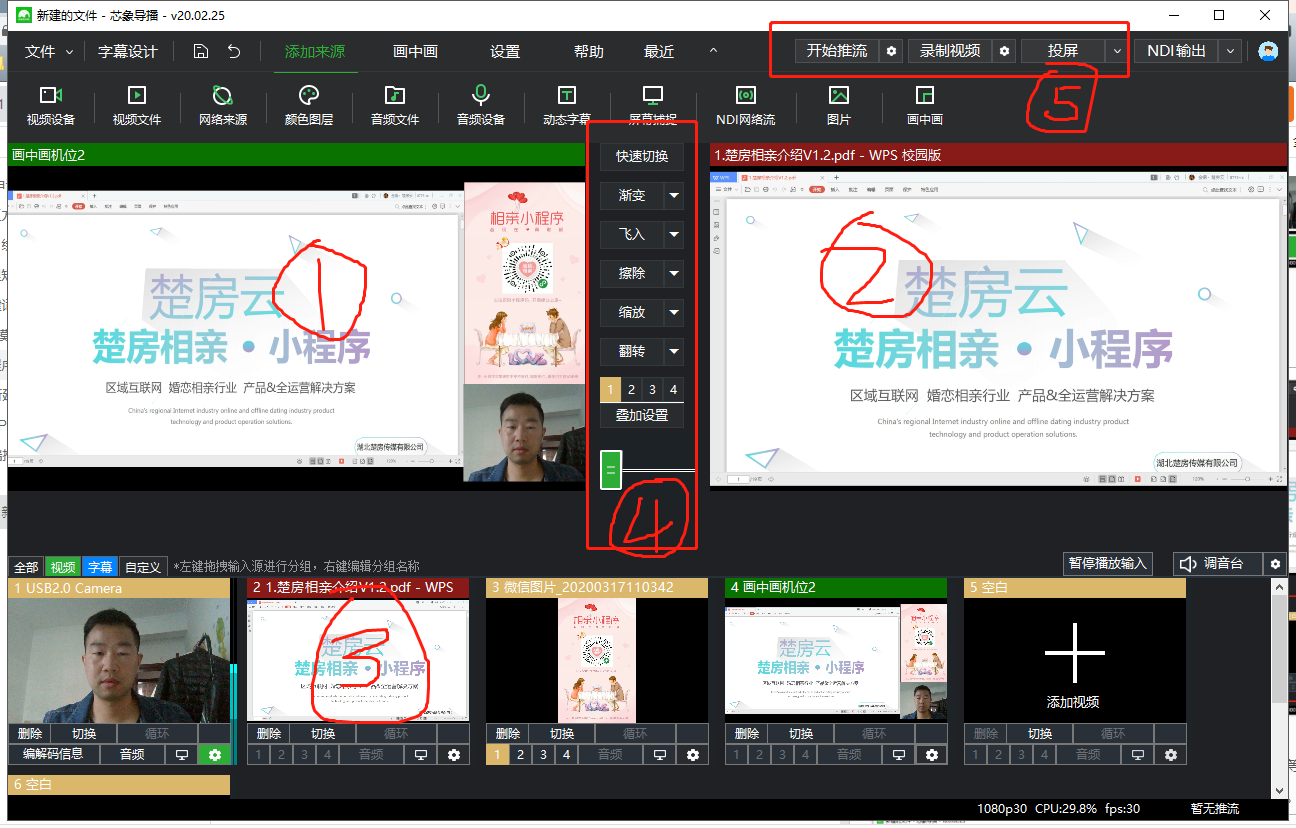The image size is (1296, 828).
Task: Filter inputs by the 字幕 group tab
Action: [99, 567]
